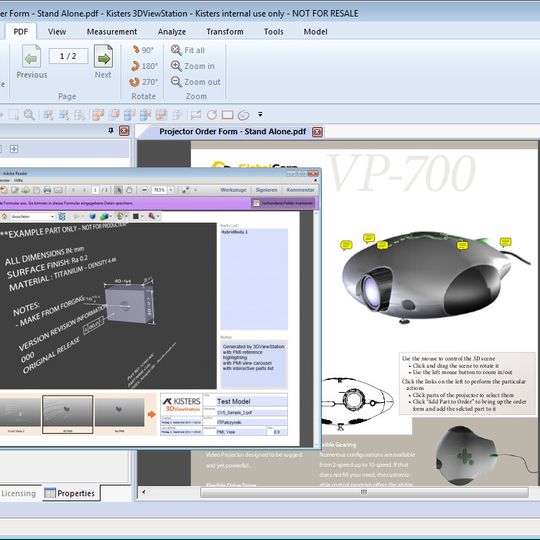540x540 pixels.
Task: Click the home view icon in 3D toolbar
Action: tap(4, 216)
